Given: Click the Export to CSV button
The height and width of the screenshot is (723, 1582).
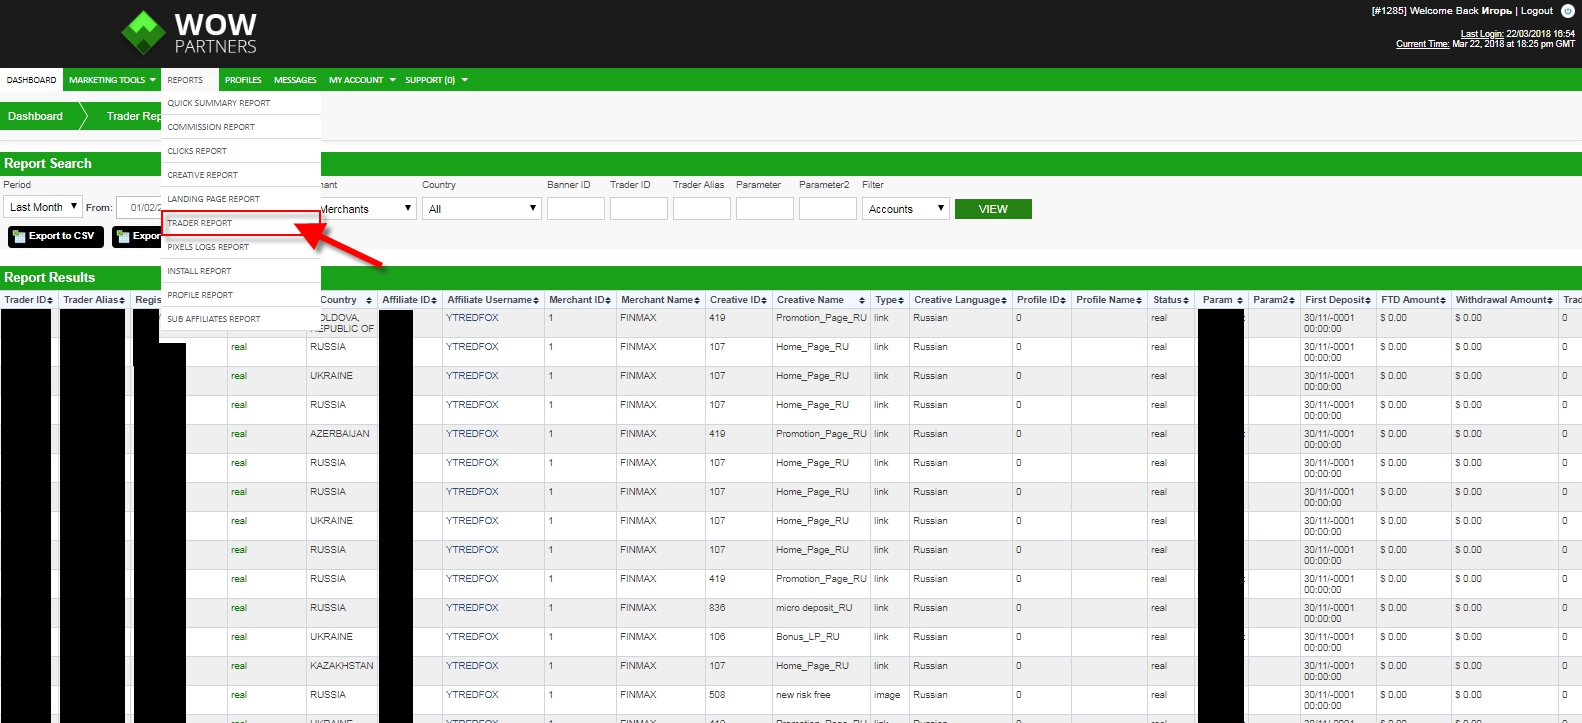Looking at the screenshot, I should tap(56, 236).
